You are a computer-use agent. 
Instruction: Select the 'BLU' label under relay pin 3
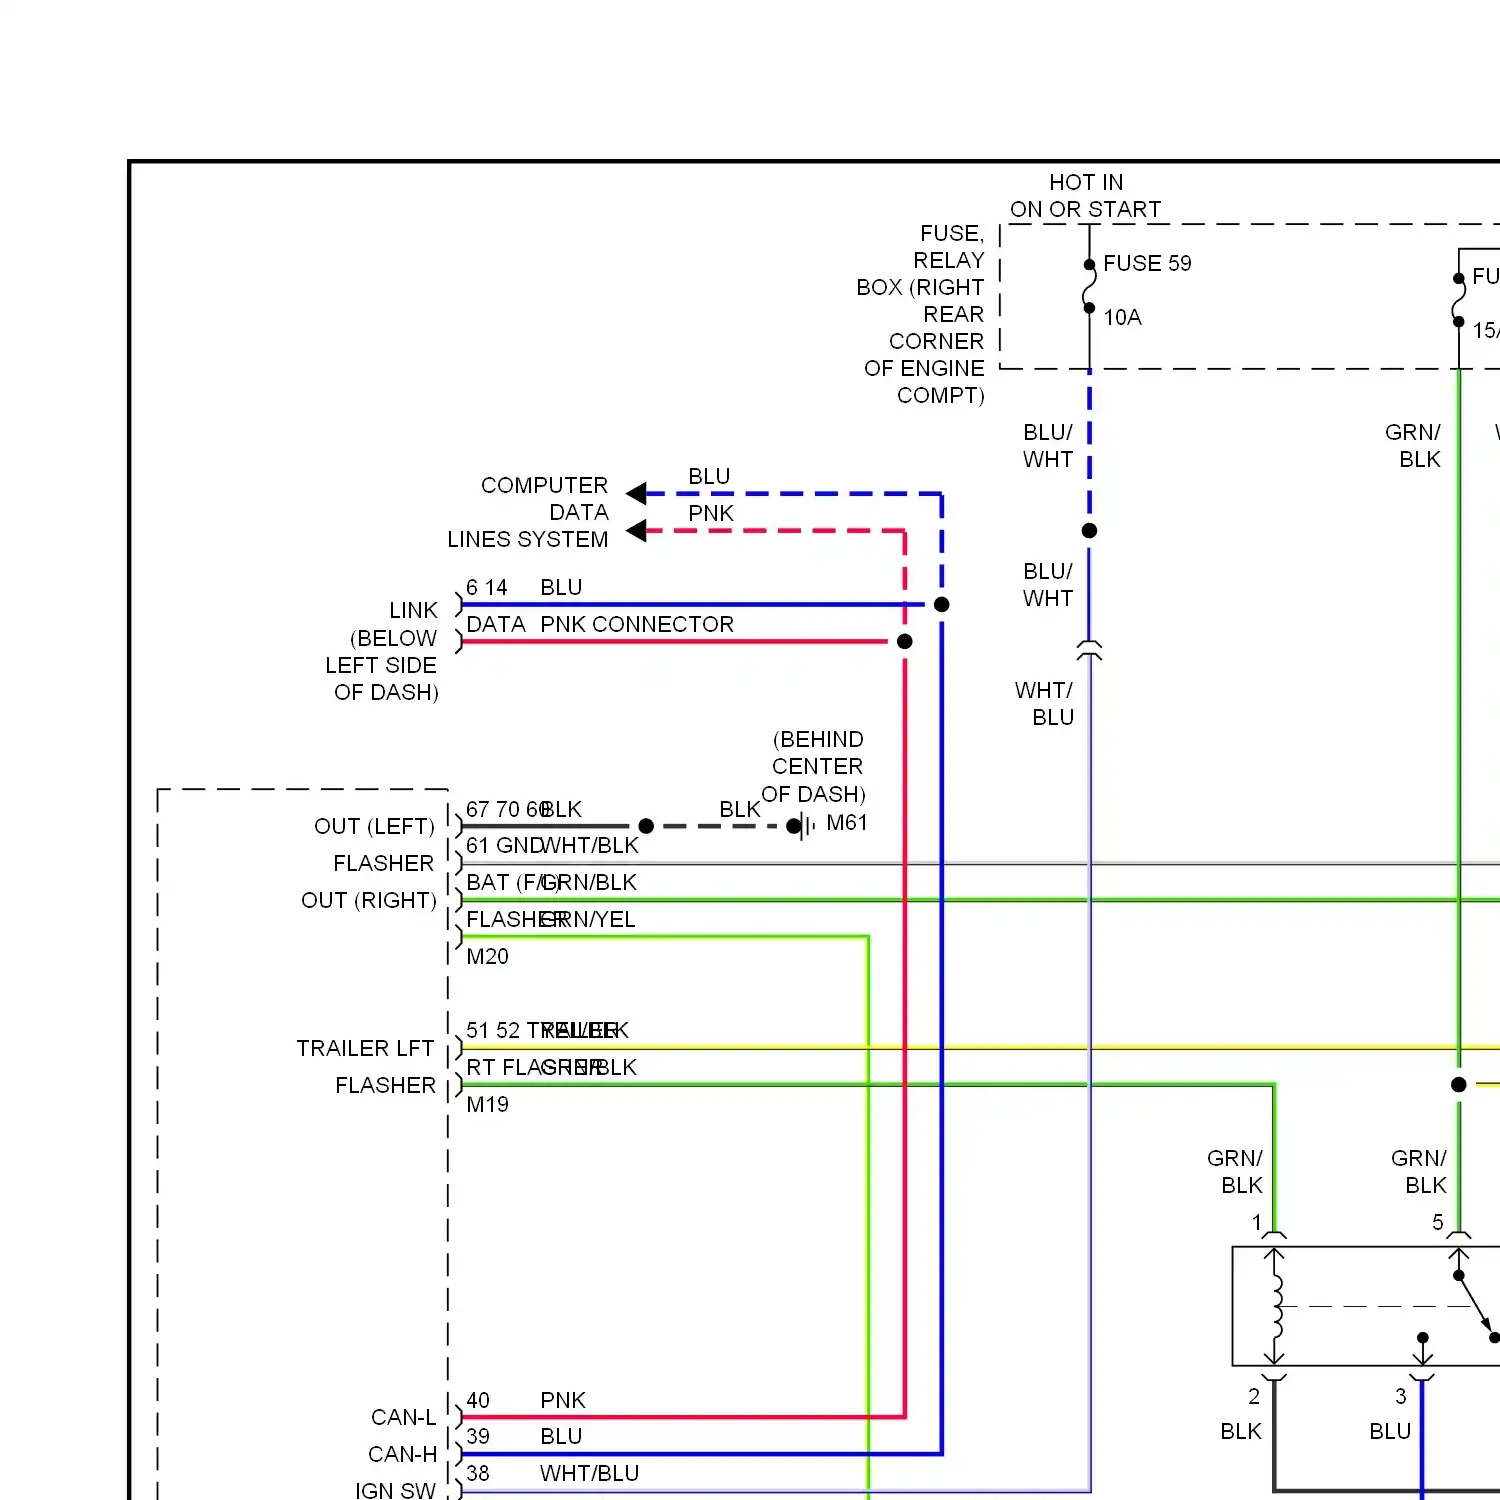click(1390, 1431)
